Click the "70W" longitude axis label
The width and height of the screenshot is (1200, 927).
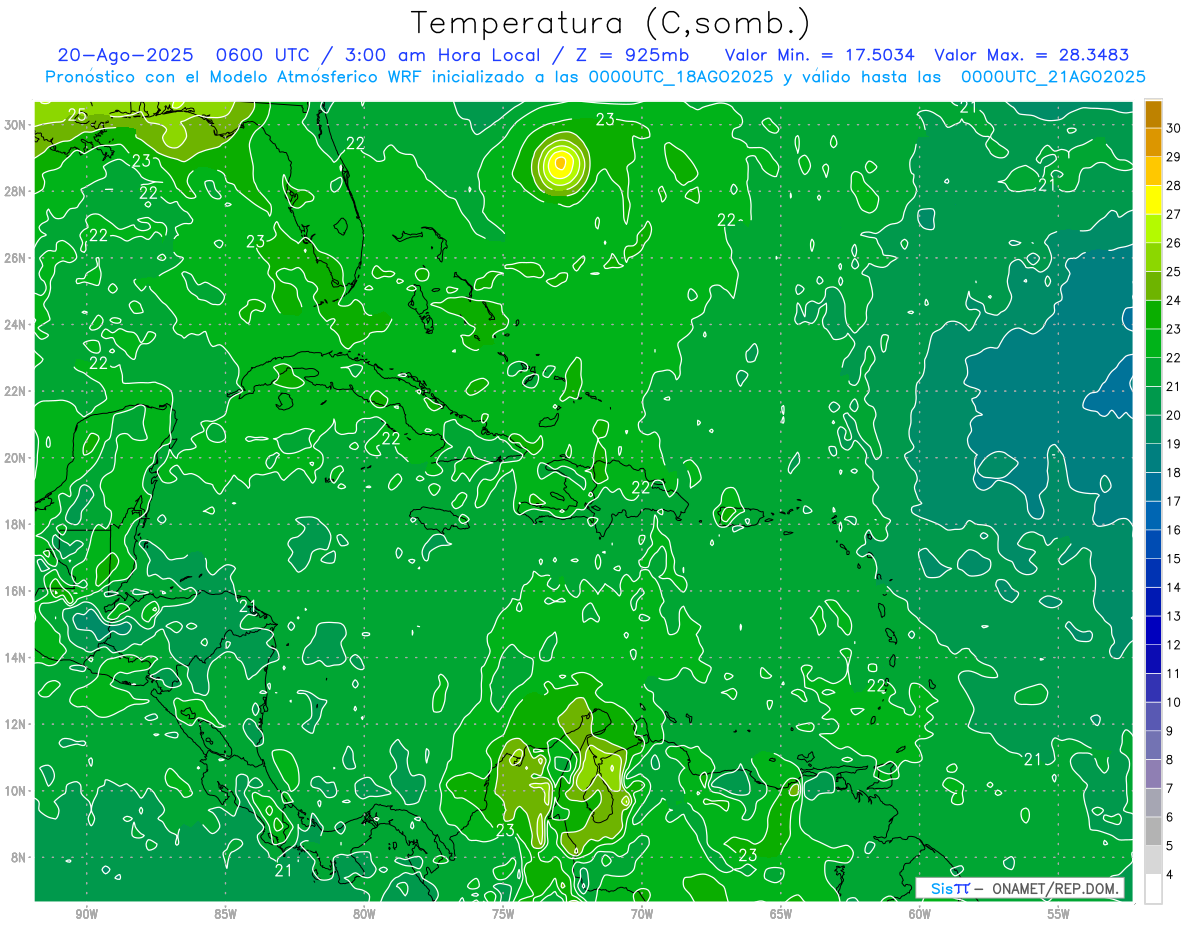click(642, 913)
